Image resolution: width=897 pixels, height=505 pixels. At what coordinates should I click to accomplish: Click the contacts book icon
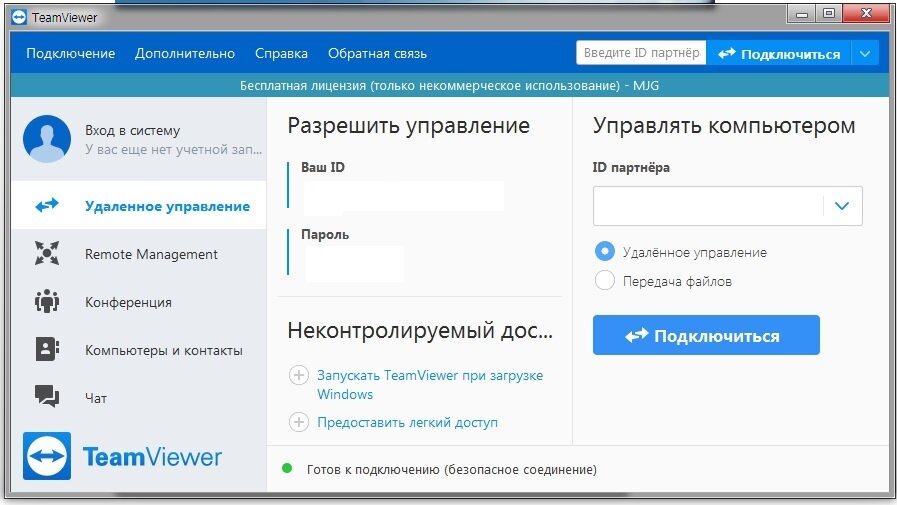click(47, 349)
